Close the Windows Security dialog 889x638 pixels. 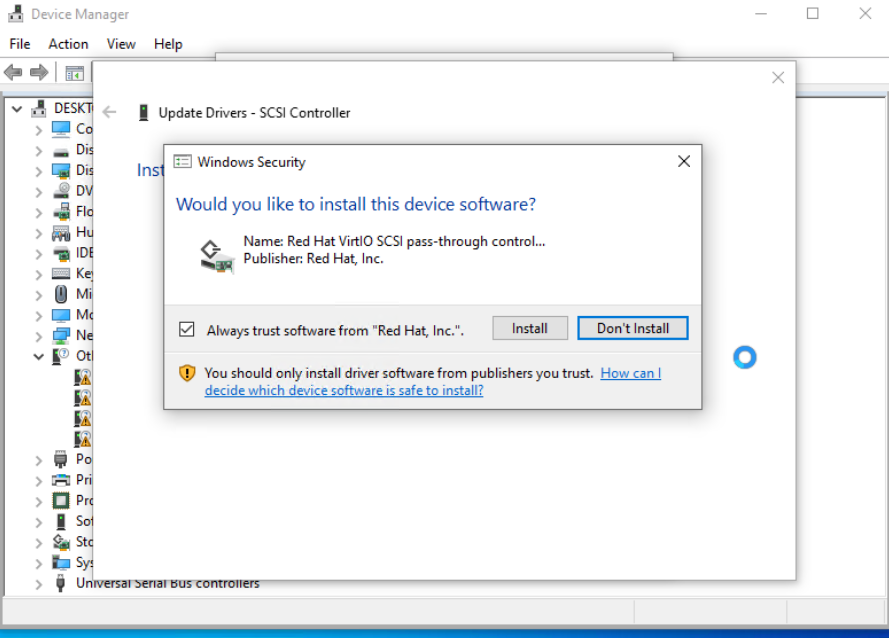(684, 162)
